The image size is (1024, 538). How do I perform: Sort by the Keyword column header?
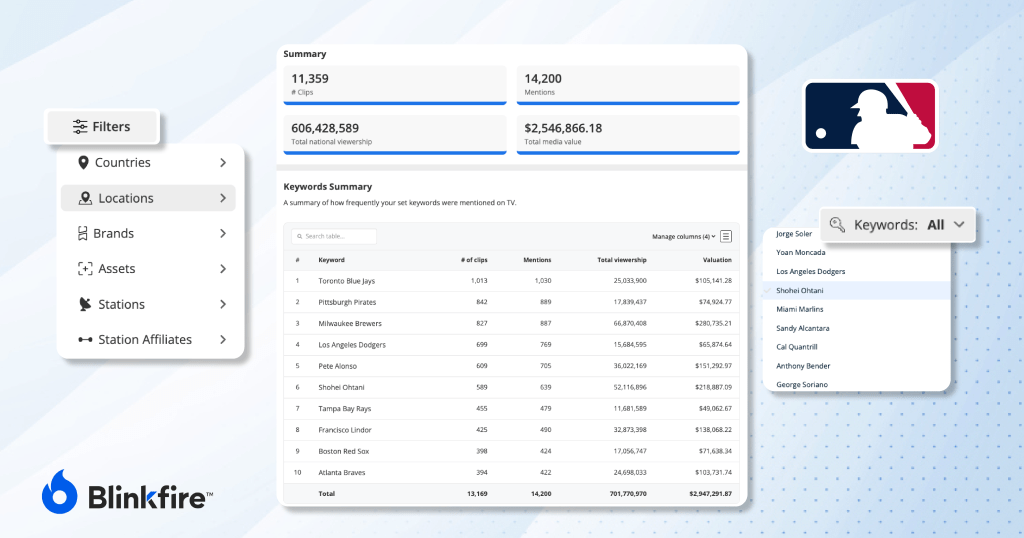(331, 260)
